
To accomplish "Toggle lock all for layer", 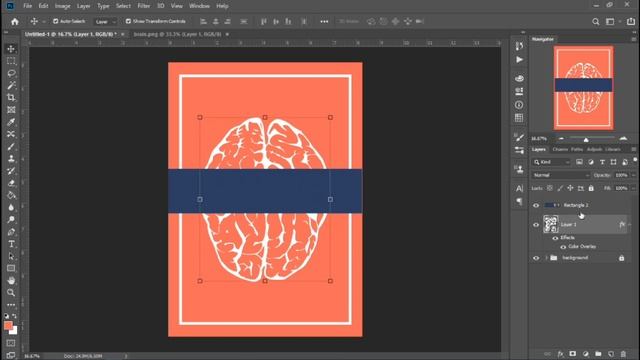I will coord(591,188).
